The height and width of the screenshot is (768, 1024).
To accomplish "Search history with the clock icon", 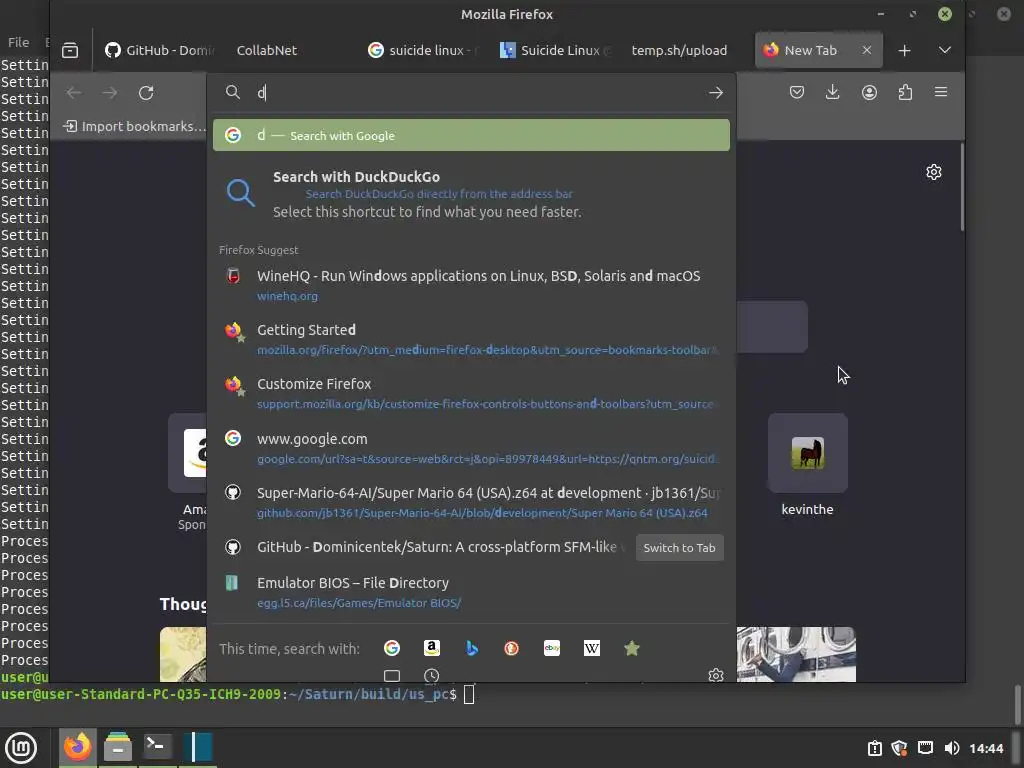I will pyautogui.click(x=432, y=675).
